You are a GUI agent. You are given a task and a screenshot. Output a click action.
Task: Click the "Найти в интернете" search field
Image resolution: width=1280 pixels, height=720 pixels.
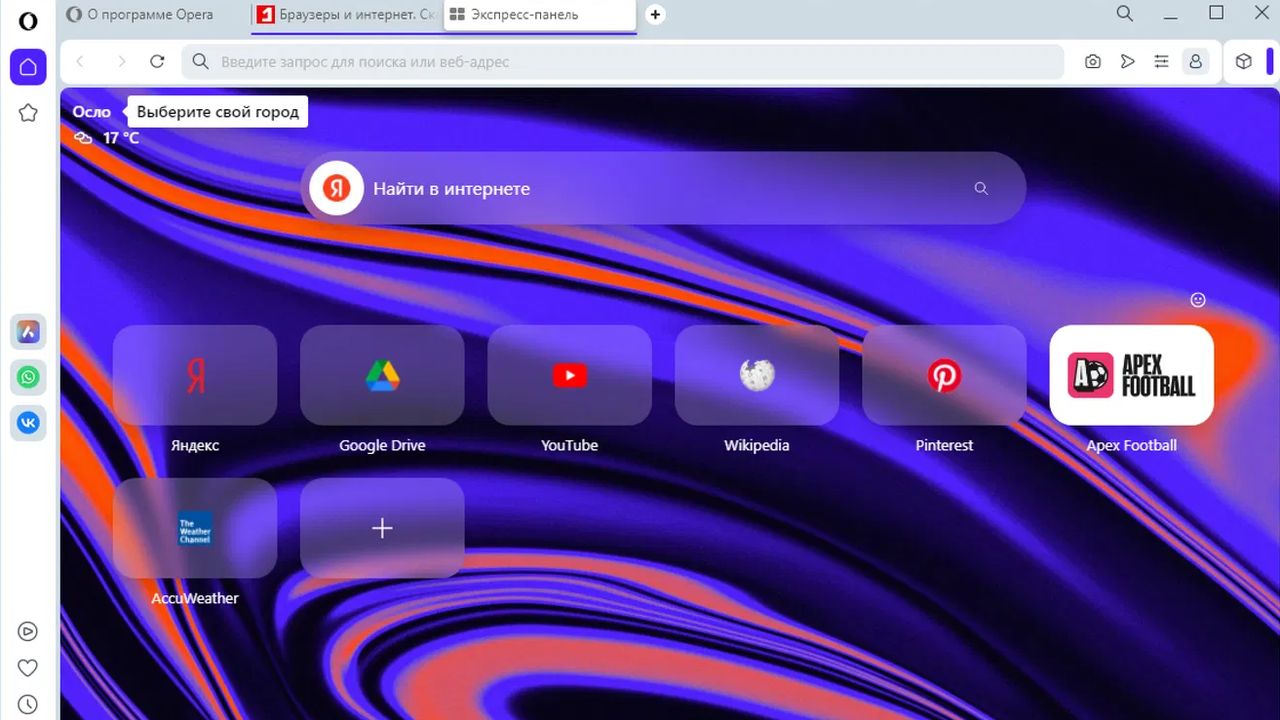663,188
